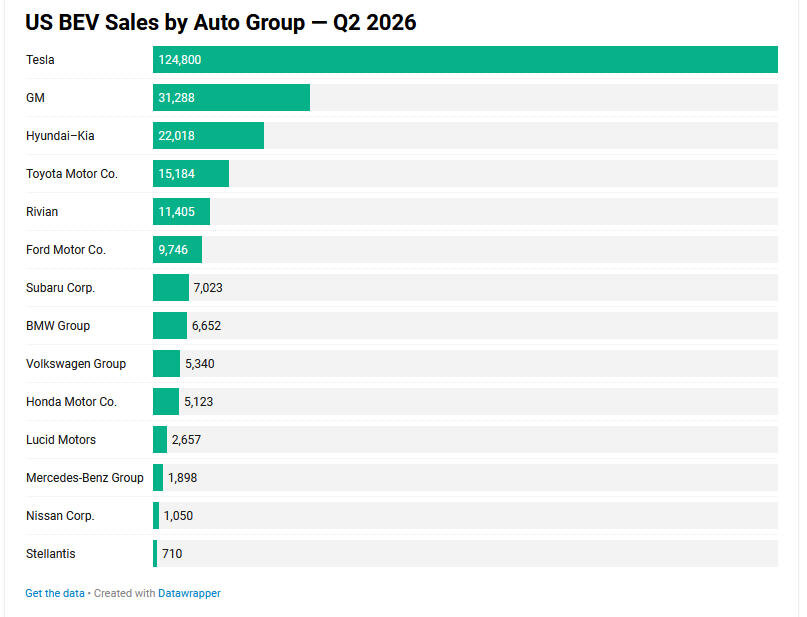Screen dimensions: 807x617
Task: Click the GM value 31,288
Action: (x=177, y=98)
